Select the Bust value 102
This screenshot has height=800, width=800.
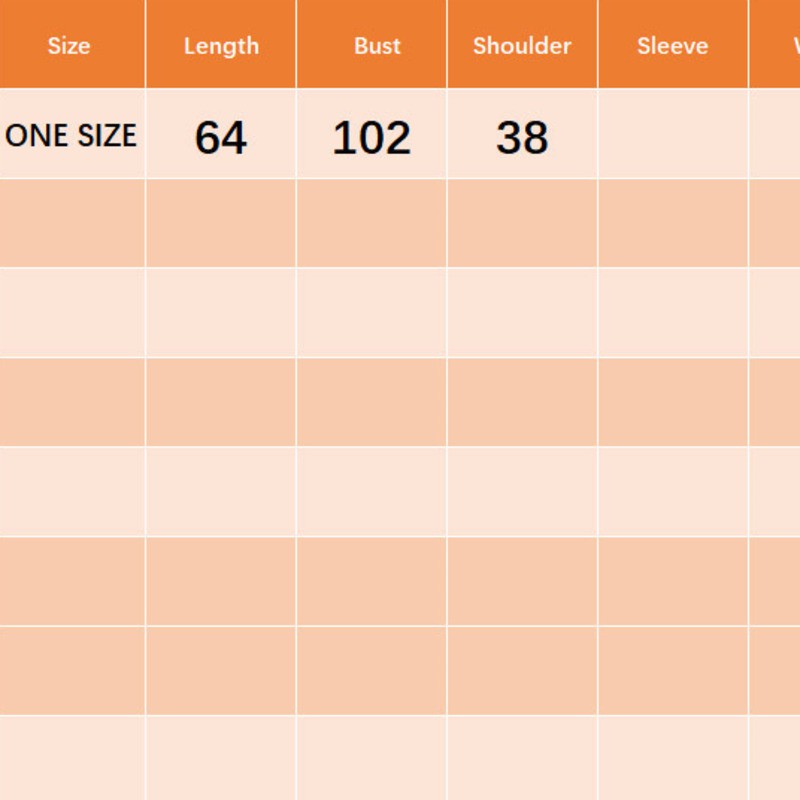371,137
